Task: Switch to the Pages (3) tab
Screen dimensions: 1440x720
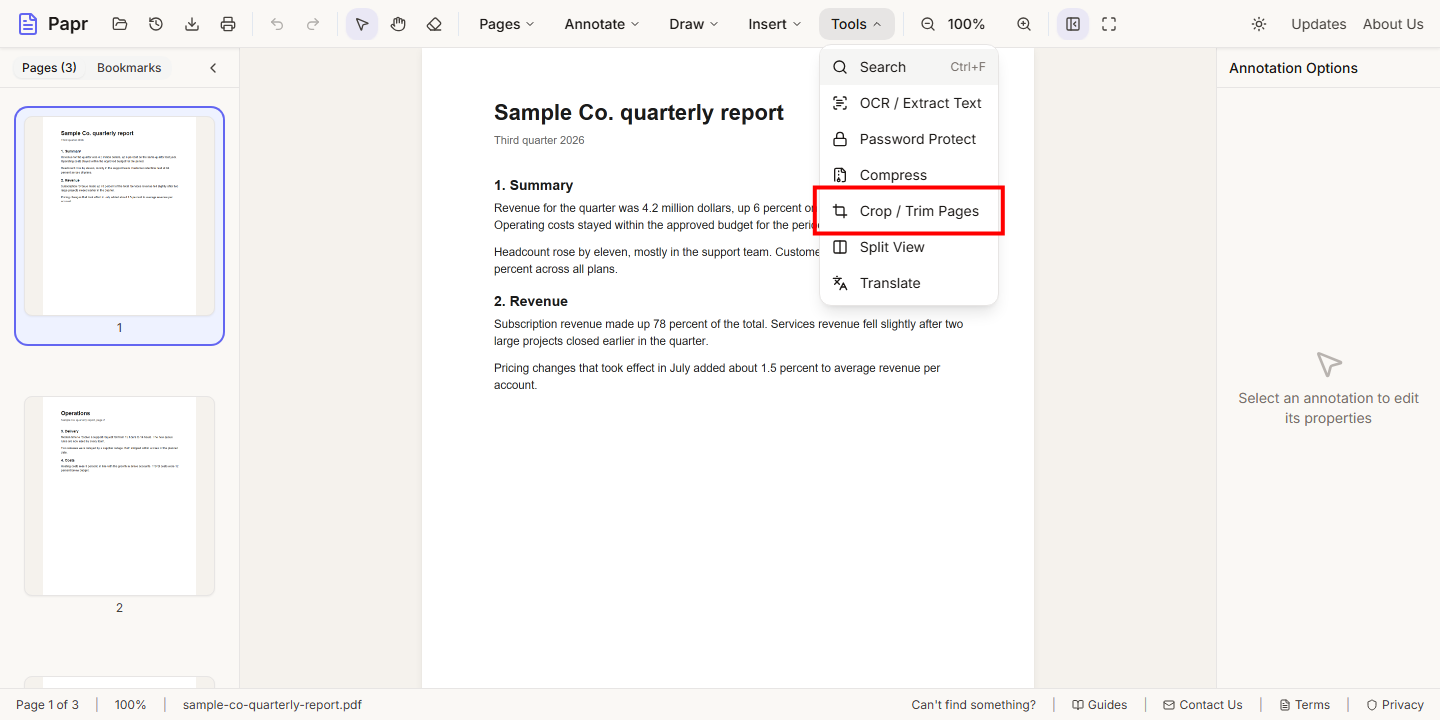Action: (49, 68)
